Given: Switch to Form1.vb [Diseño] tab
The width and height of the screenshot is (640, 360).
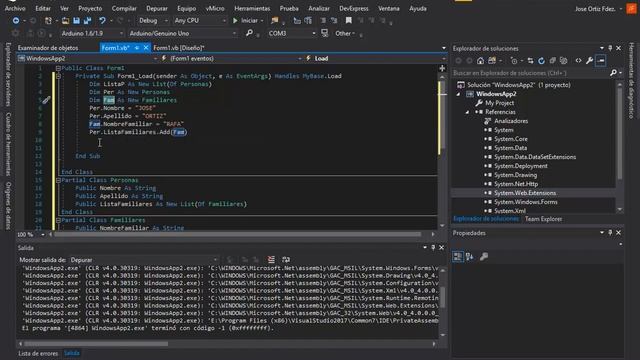Looking at the screenshot, I should [179, 48].
